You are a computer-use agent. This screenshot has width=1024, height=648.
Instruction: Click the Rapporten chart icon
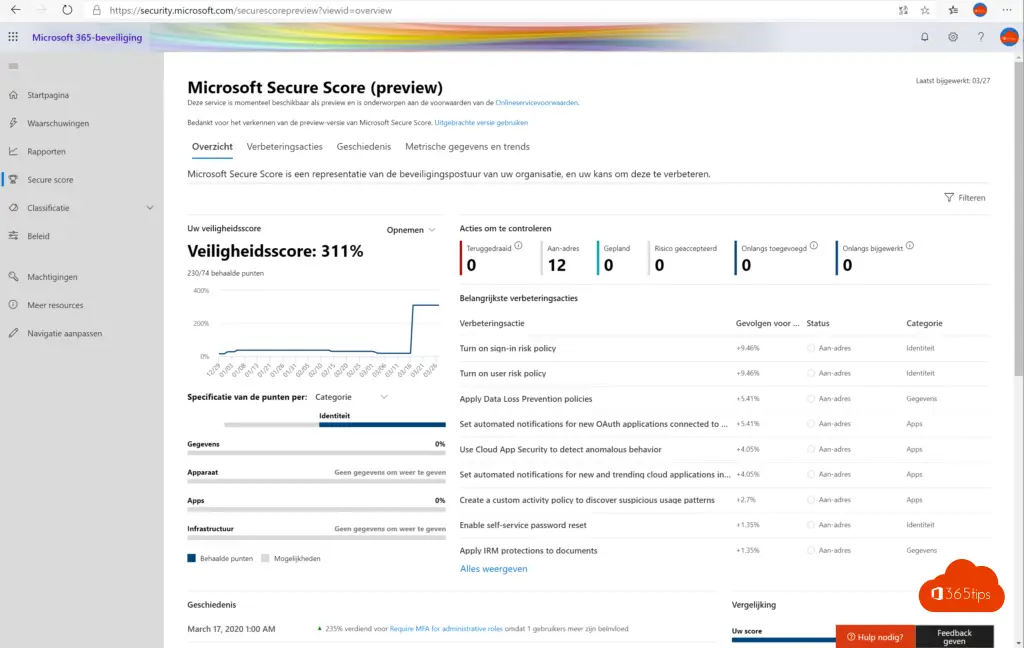coord(13,151)
